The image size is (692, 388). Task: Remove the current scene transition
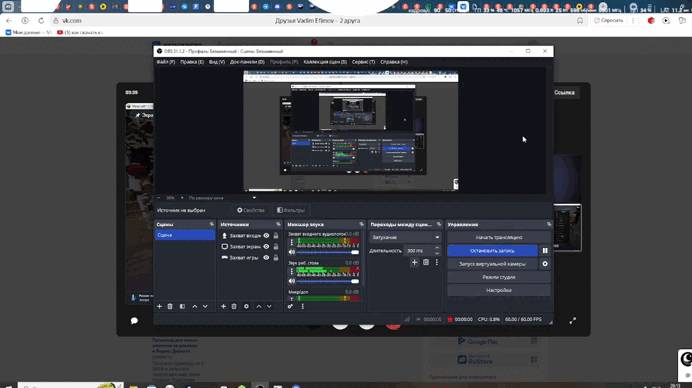[x=426, y=262]
